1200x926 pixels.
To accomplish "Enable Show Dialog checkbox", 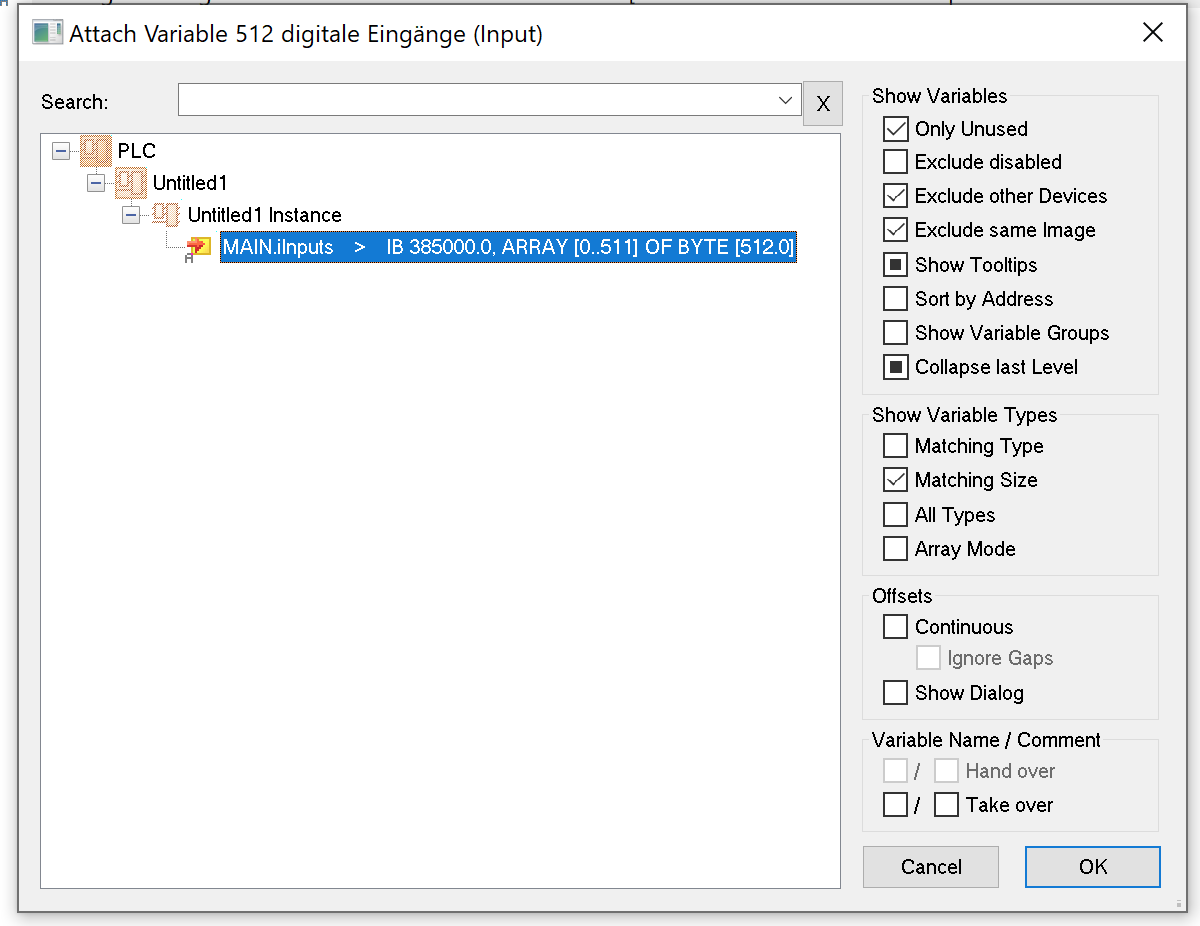I will pos(895,693).
